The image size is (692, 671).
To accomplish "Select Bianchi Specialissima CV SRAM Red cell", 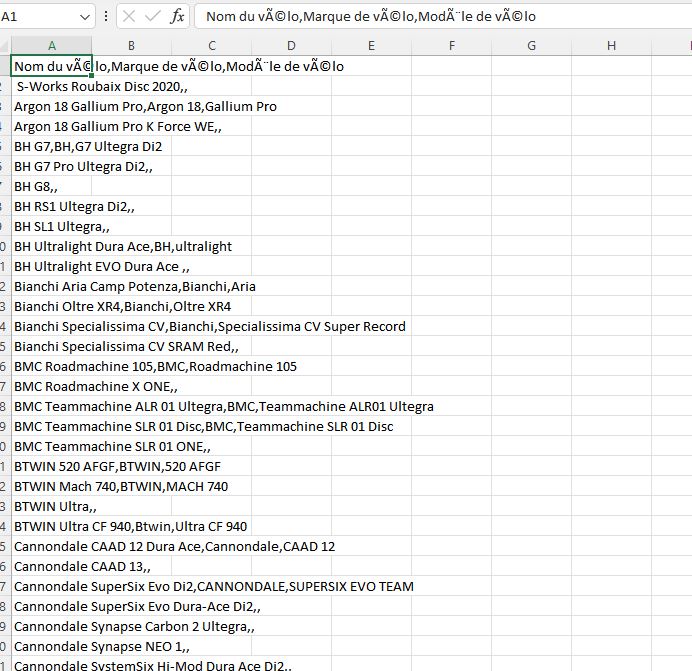I will (52, 346).
